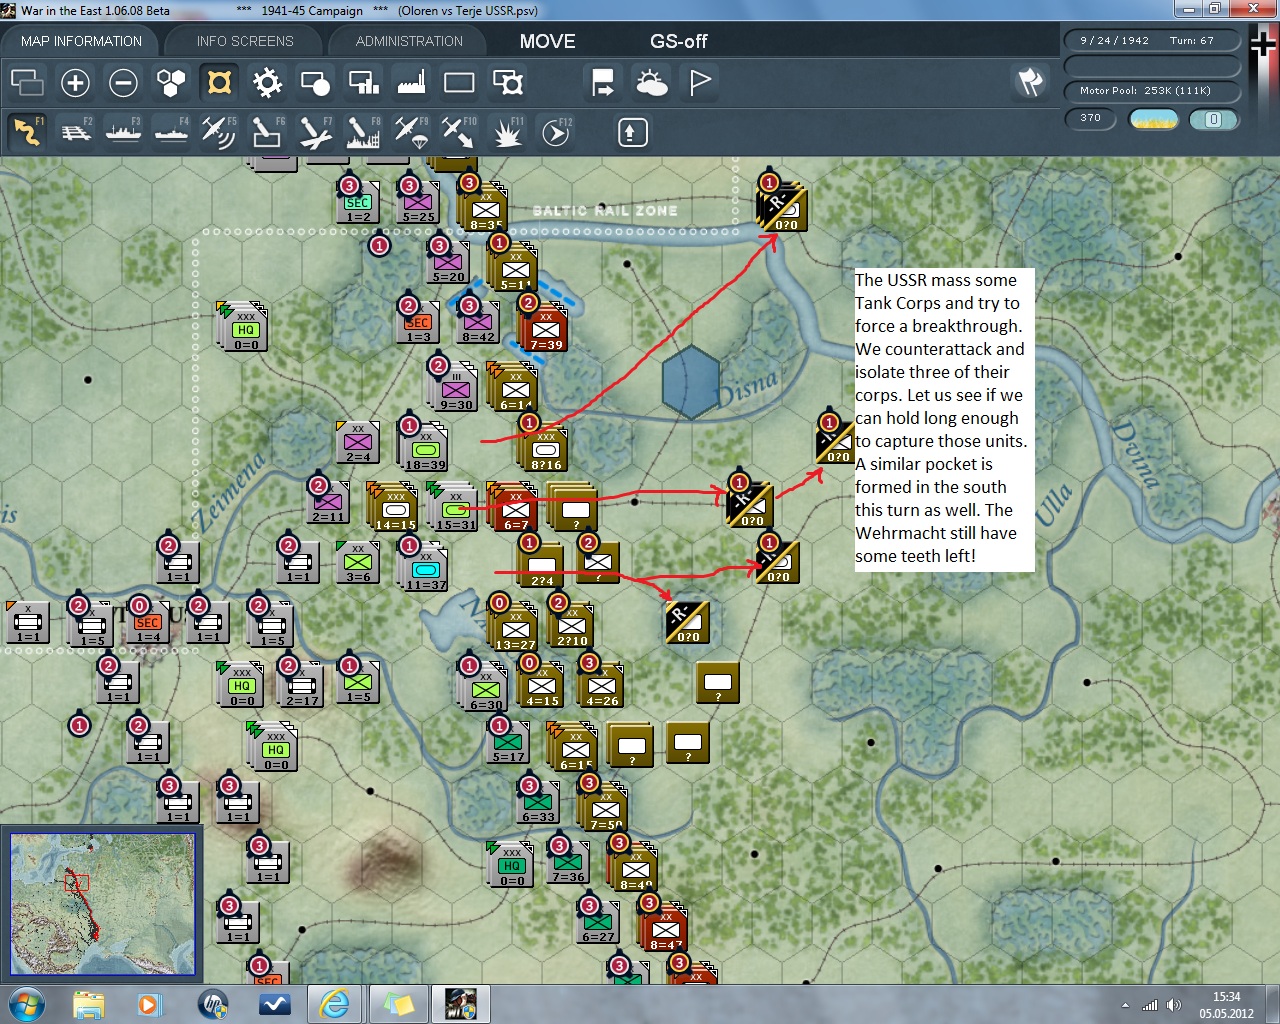Select the 9=30 purple regiment counter
Screen dimensions: 1280x1024
pyautogui.click(x=455, y=390)
